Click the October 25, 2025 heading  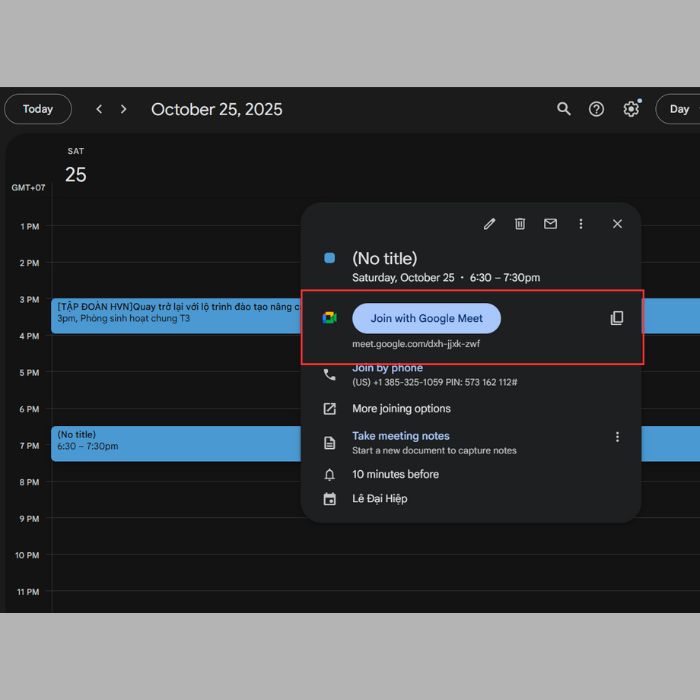click(217, 109)
